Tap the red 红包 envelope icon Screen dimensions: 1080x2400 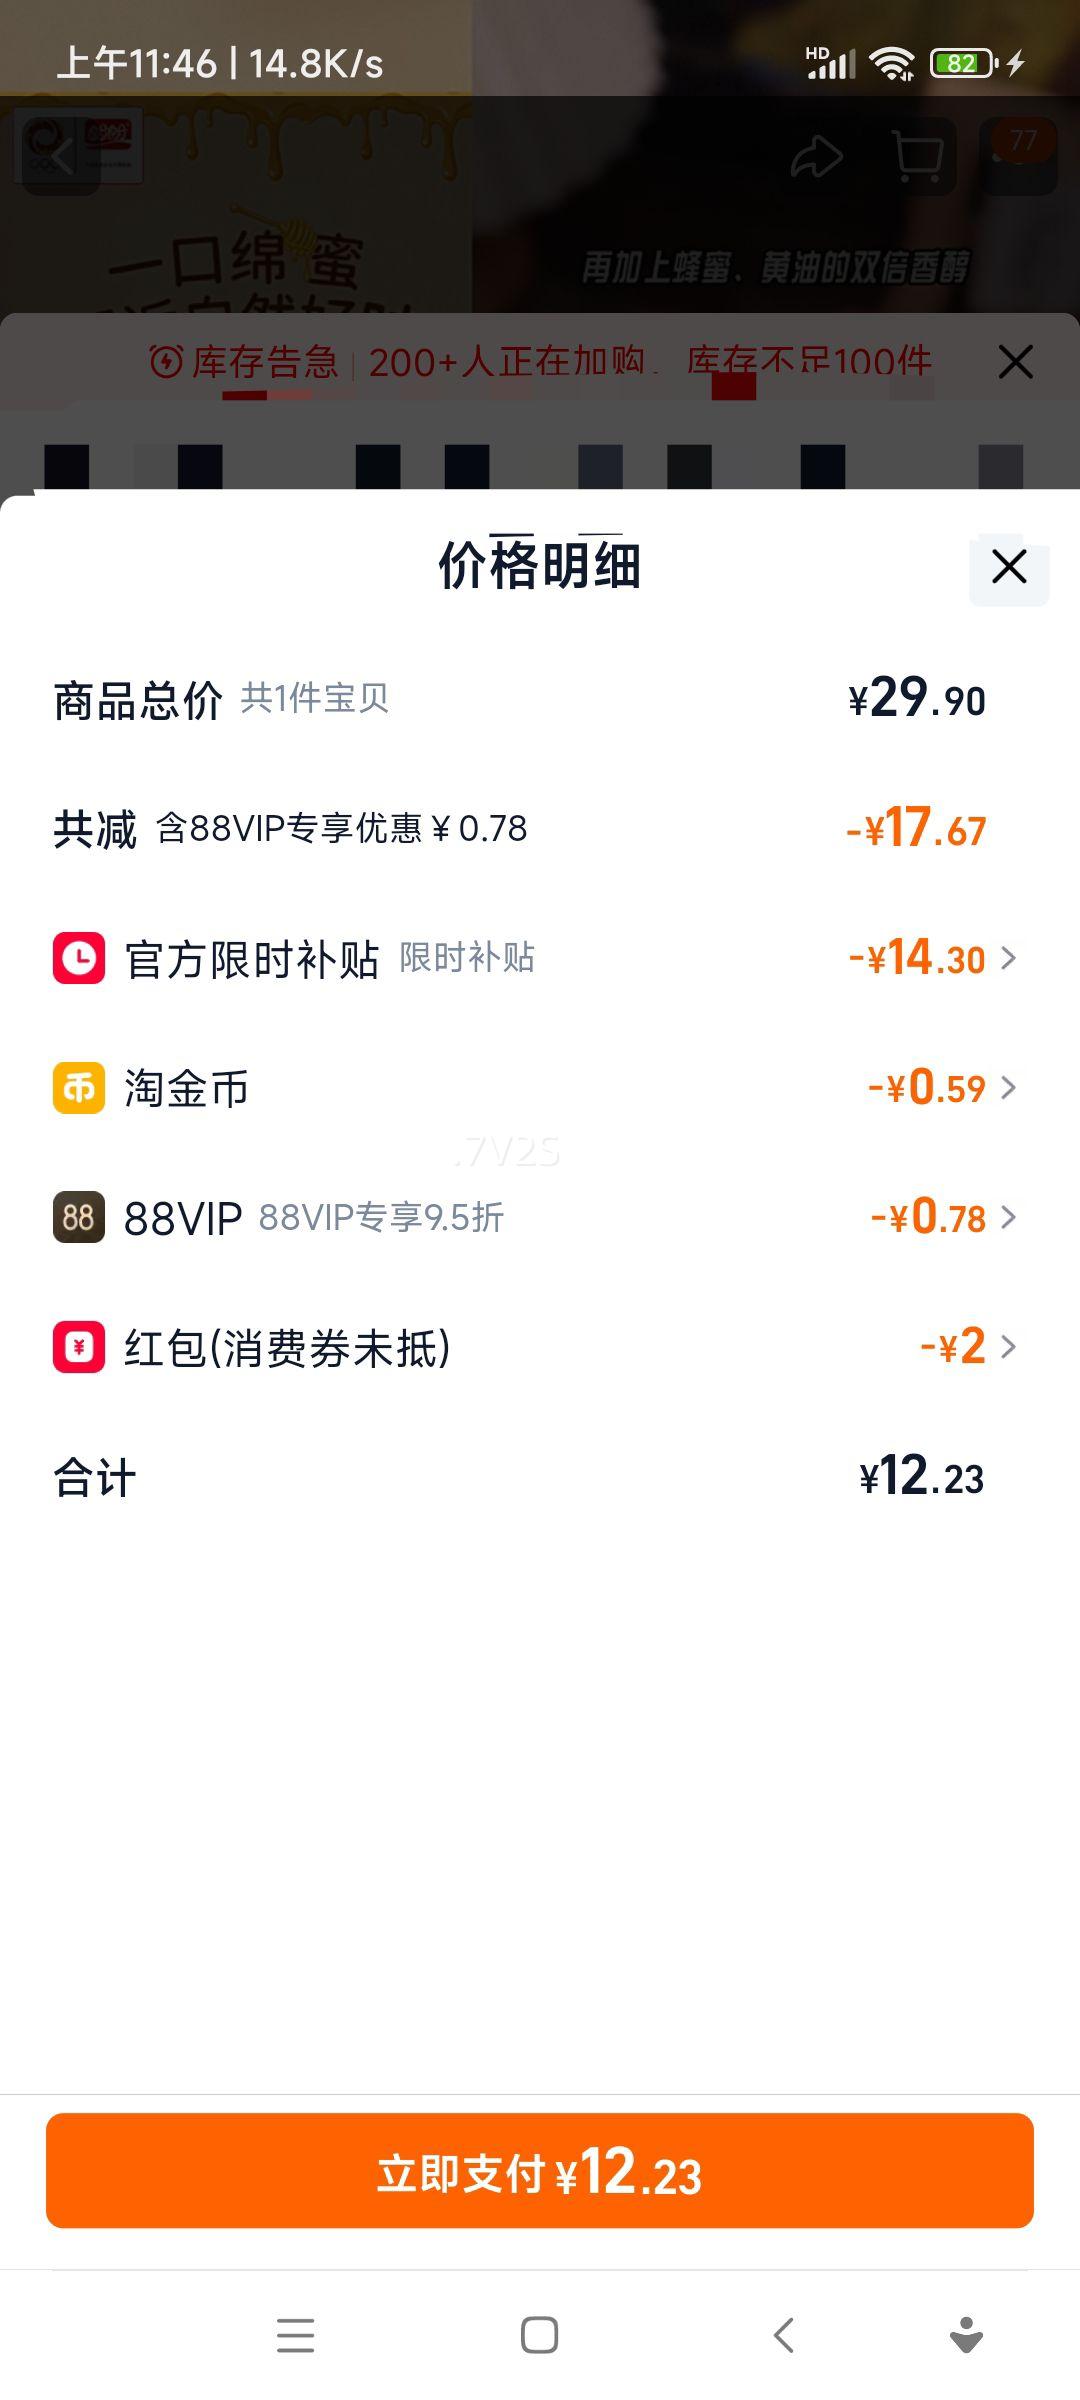coord(79,1347)
